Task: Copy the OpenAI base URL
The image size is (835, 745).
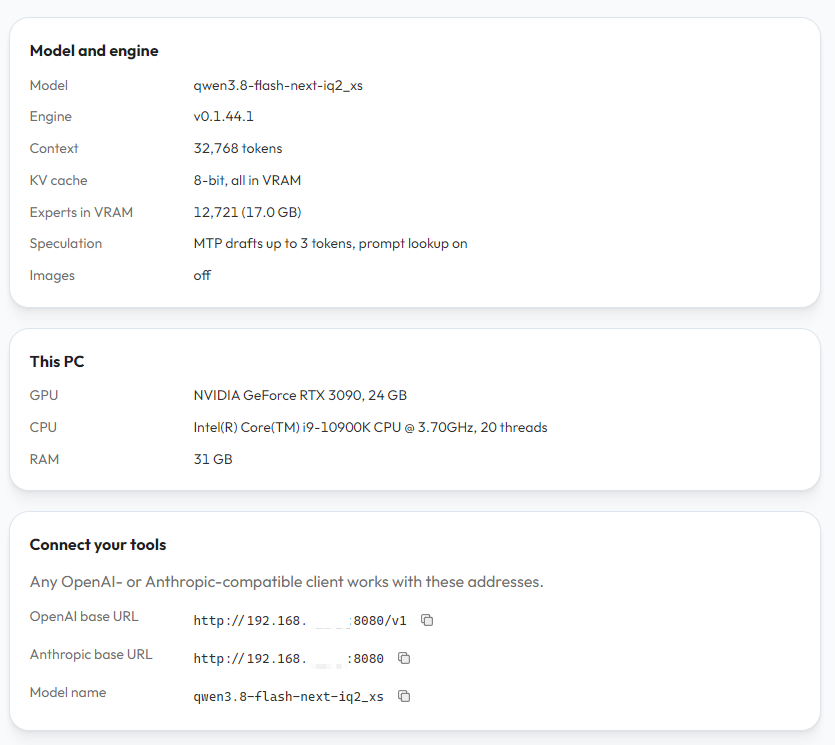Action: click(x=427, y=620)
